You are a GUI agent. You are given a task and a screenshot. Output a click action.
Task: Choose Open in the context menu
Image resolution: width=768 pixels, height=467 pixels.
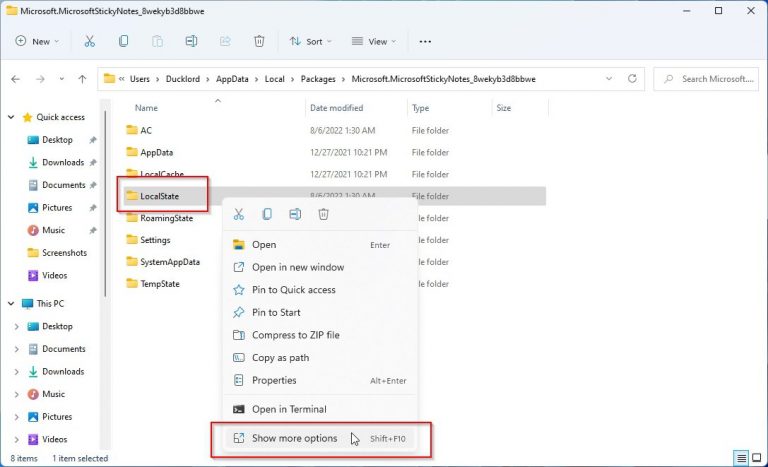point(319,245)
